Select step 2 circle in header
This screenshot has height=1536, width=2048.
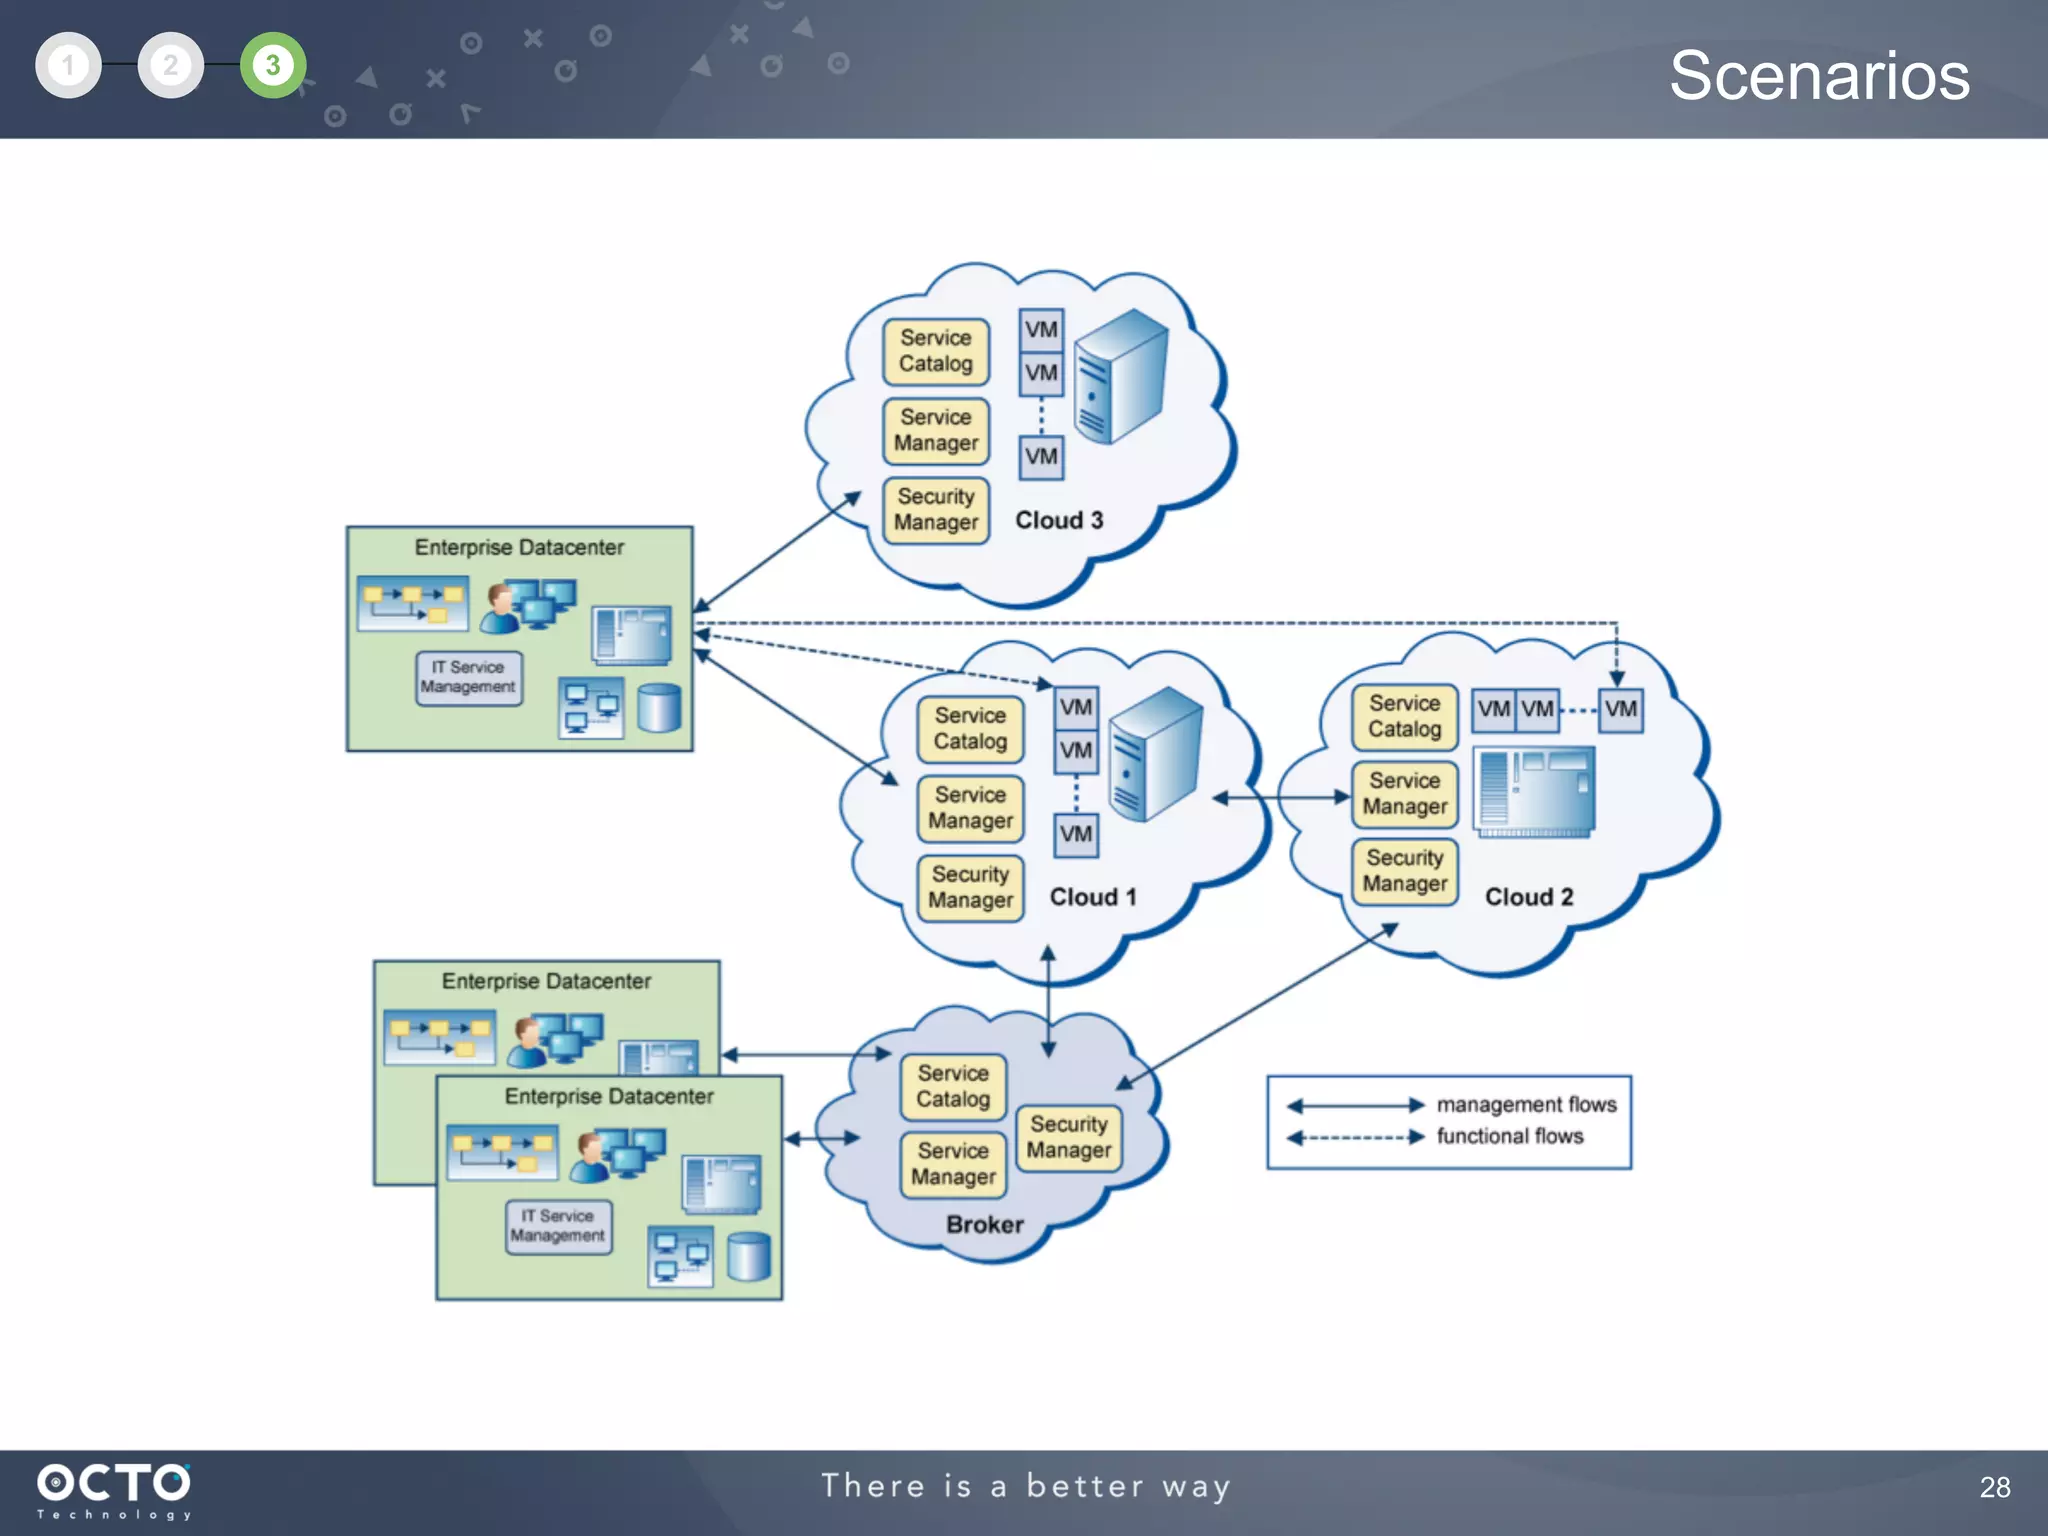click(171, 66)
